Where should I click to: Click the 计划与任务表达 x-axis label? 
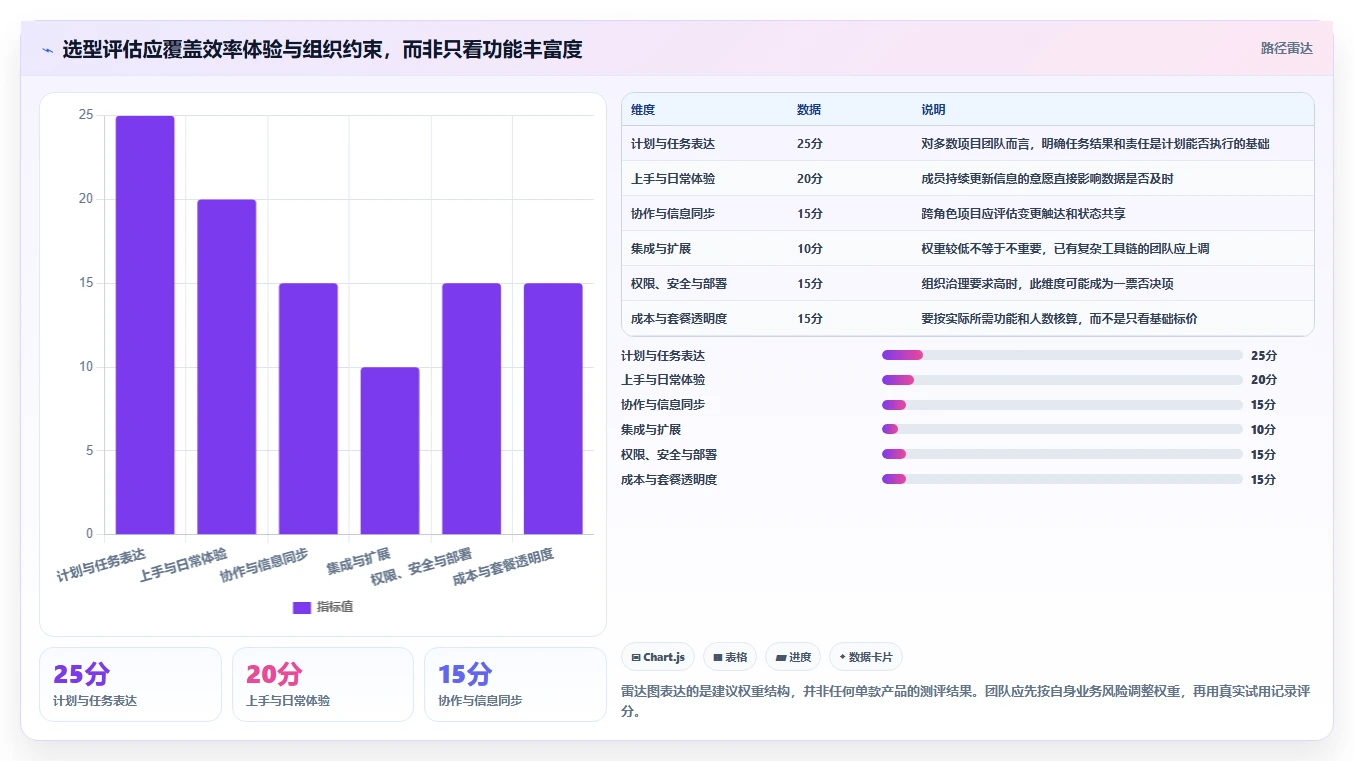tap(101, 565)
